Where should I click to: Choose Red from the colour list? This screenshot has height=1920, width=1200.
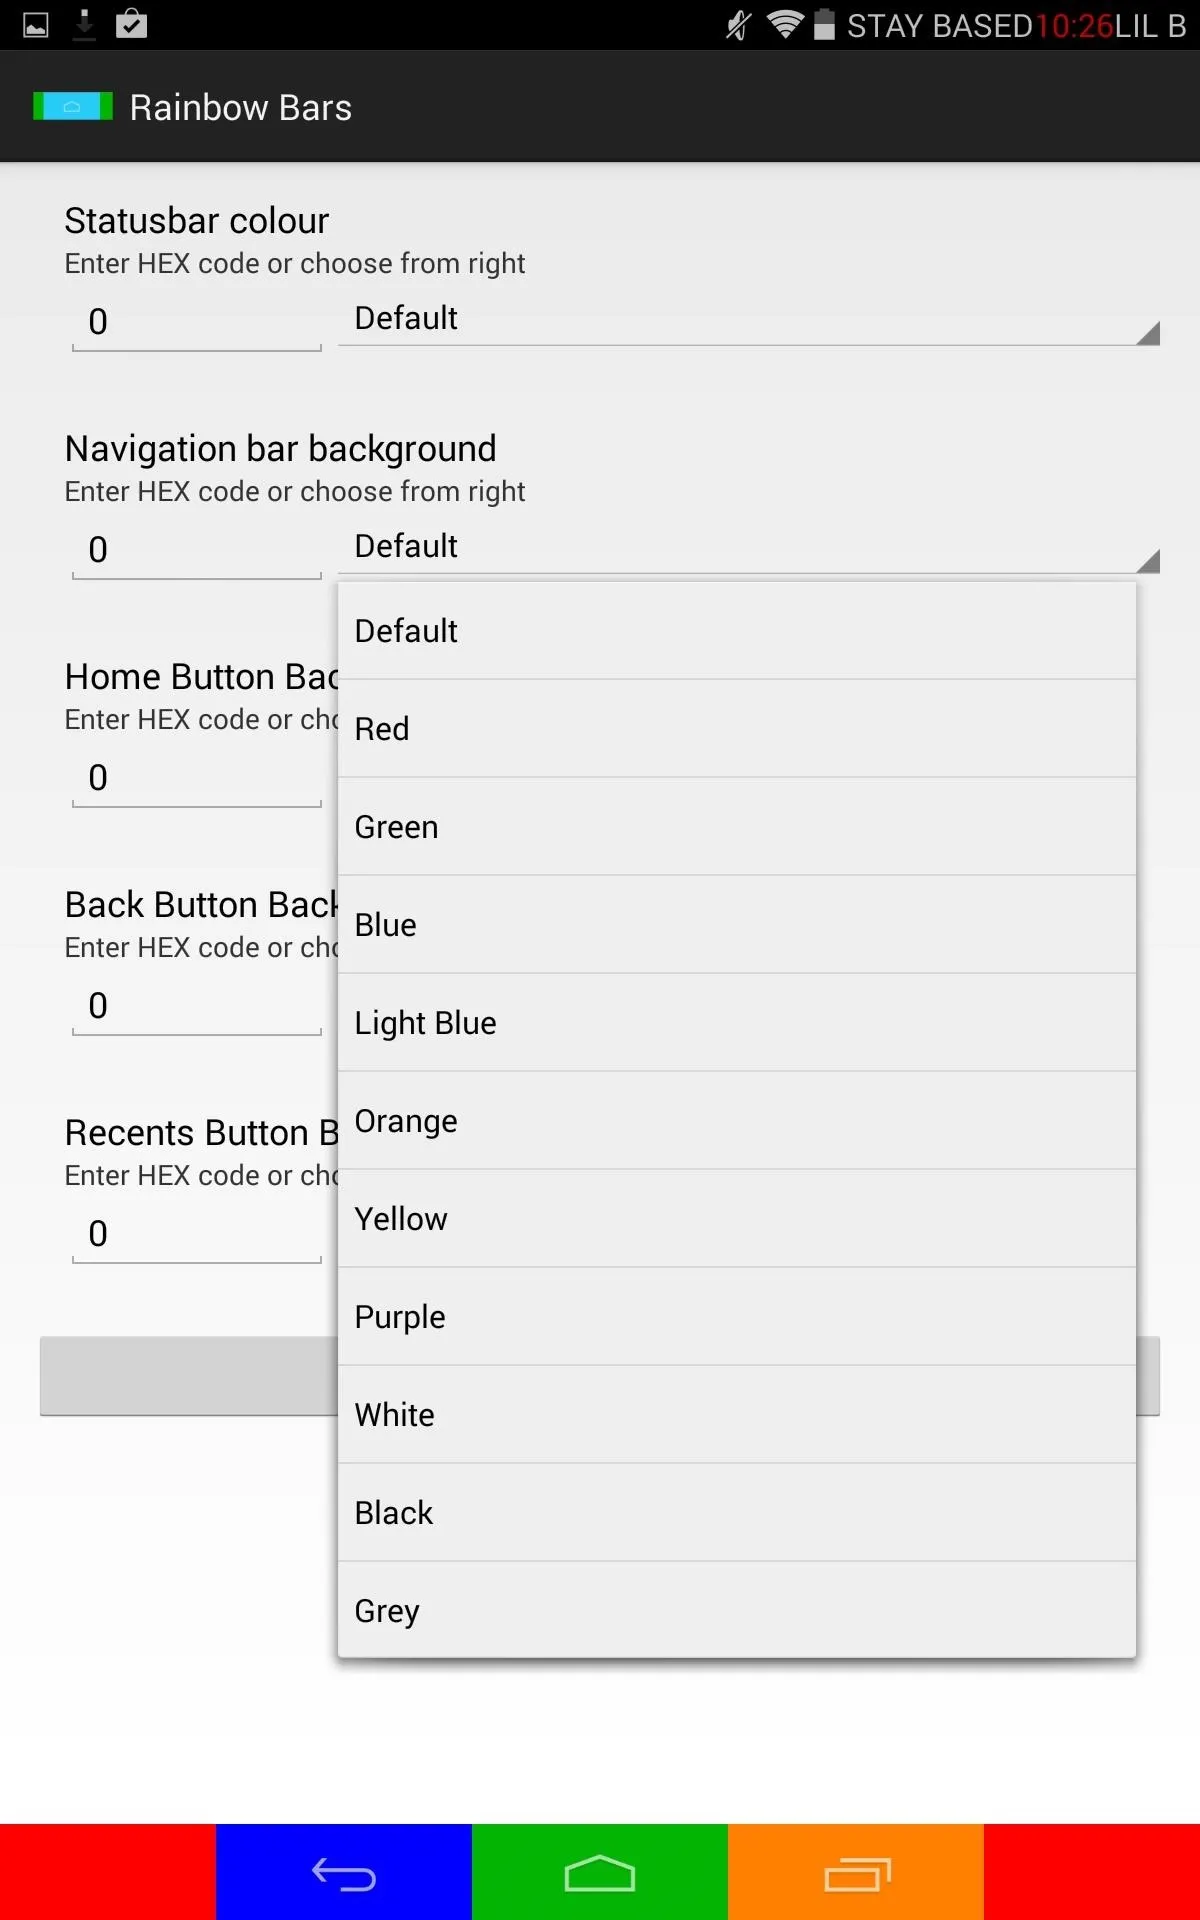(737, 729)
